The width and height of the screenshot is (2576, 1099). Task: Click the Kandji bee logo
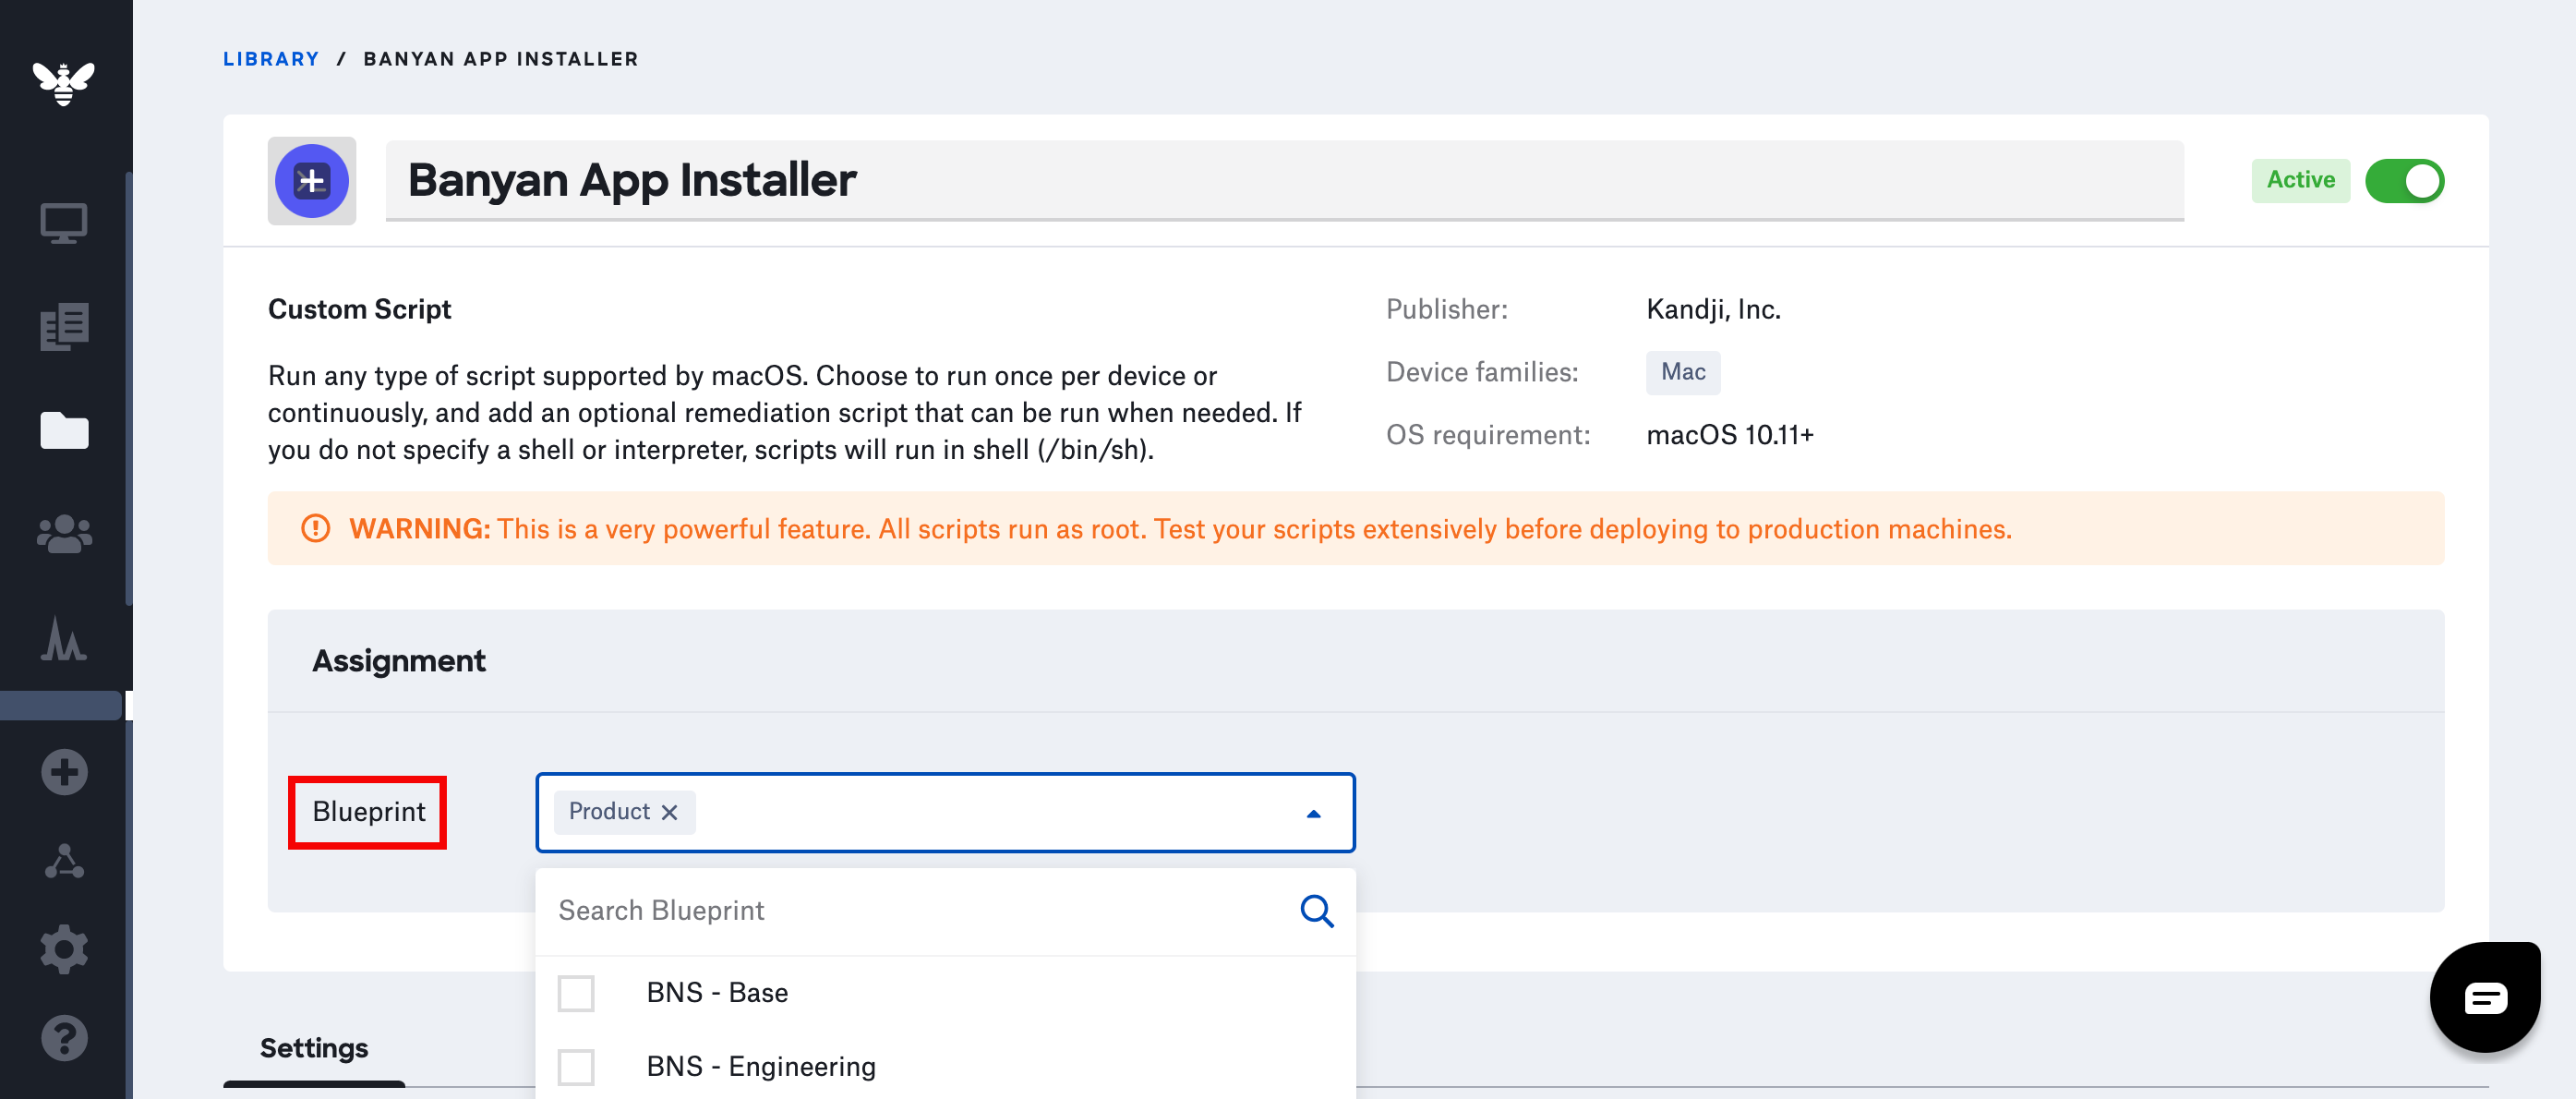point(63,83)
